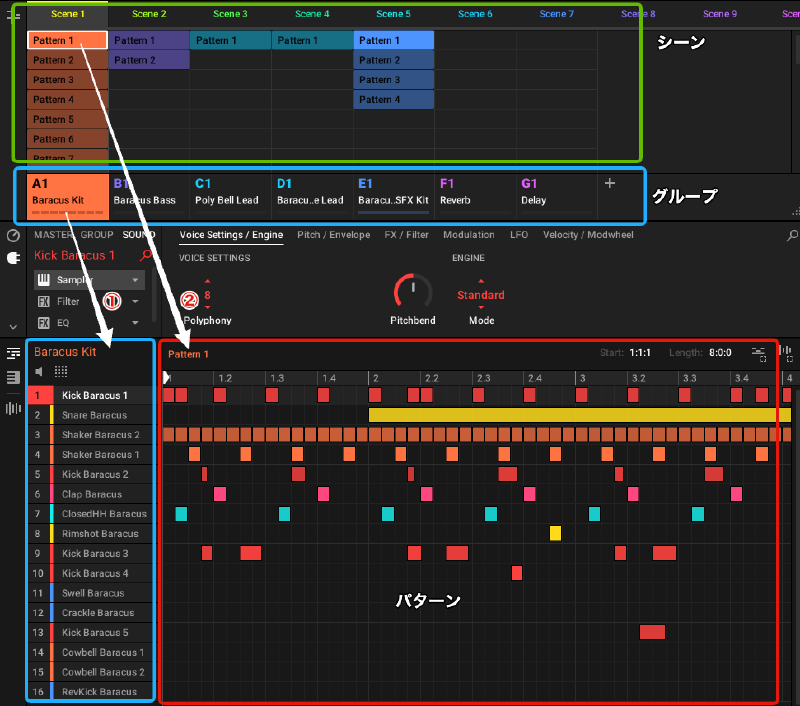Open the FX / Filter tab
The height and width of the screenshot is (706, 800).
click(x=406, y=235)
